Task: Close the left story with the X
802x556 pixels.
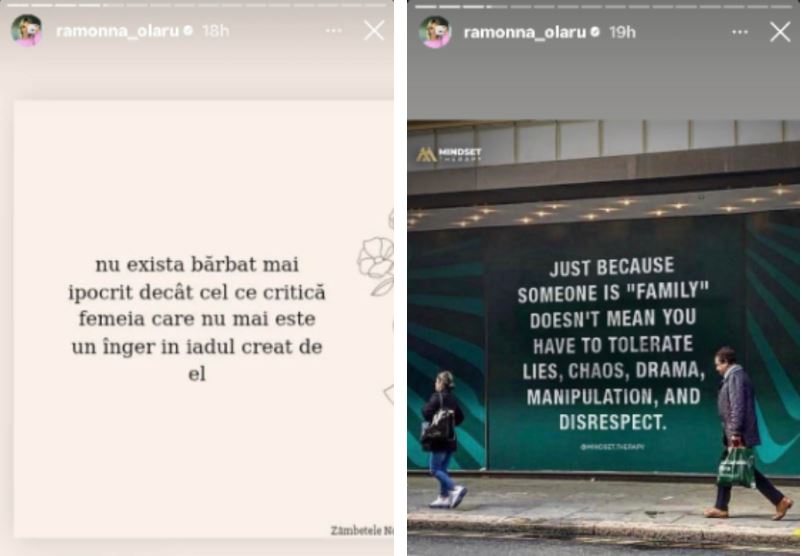Action: tap(374, 31)
